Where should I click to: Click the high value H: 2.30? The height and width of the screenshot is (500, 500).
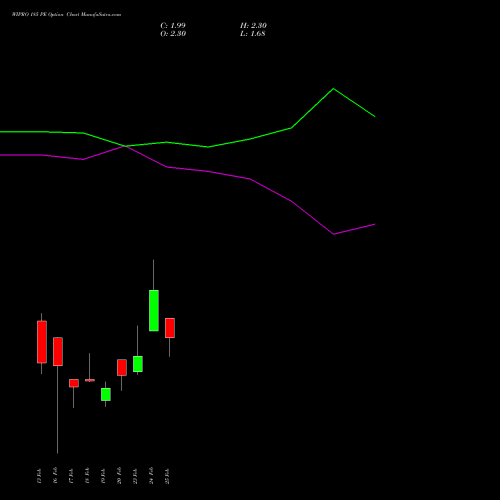tap(253, 26)
